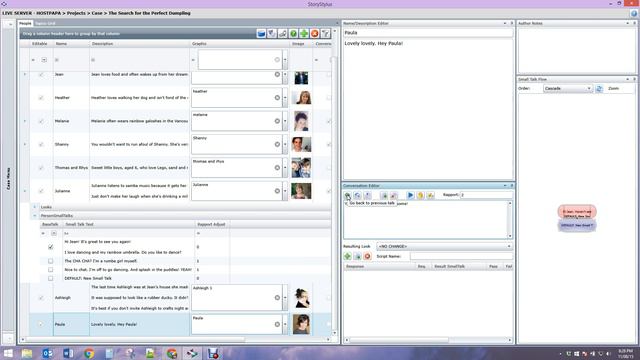Click the Name column header
The image size is (640, 360).
point(71,44)
